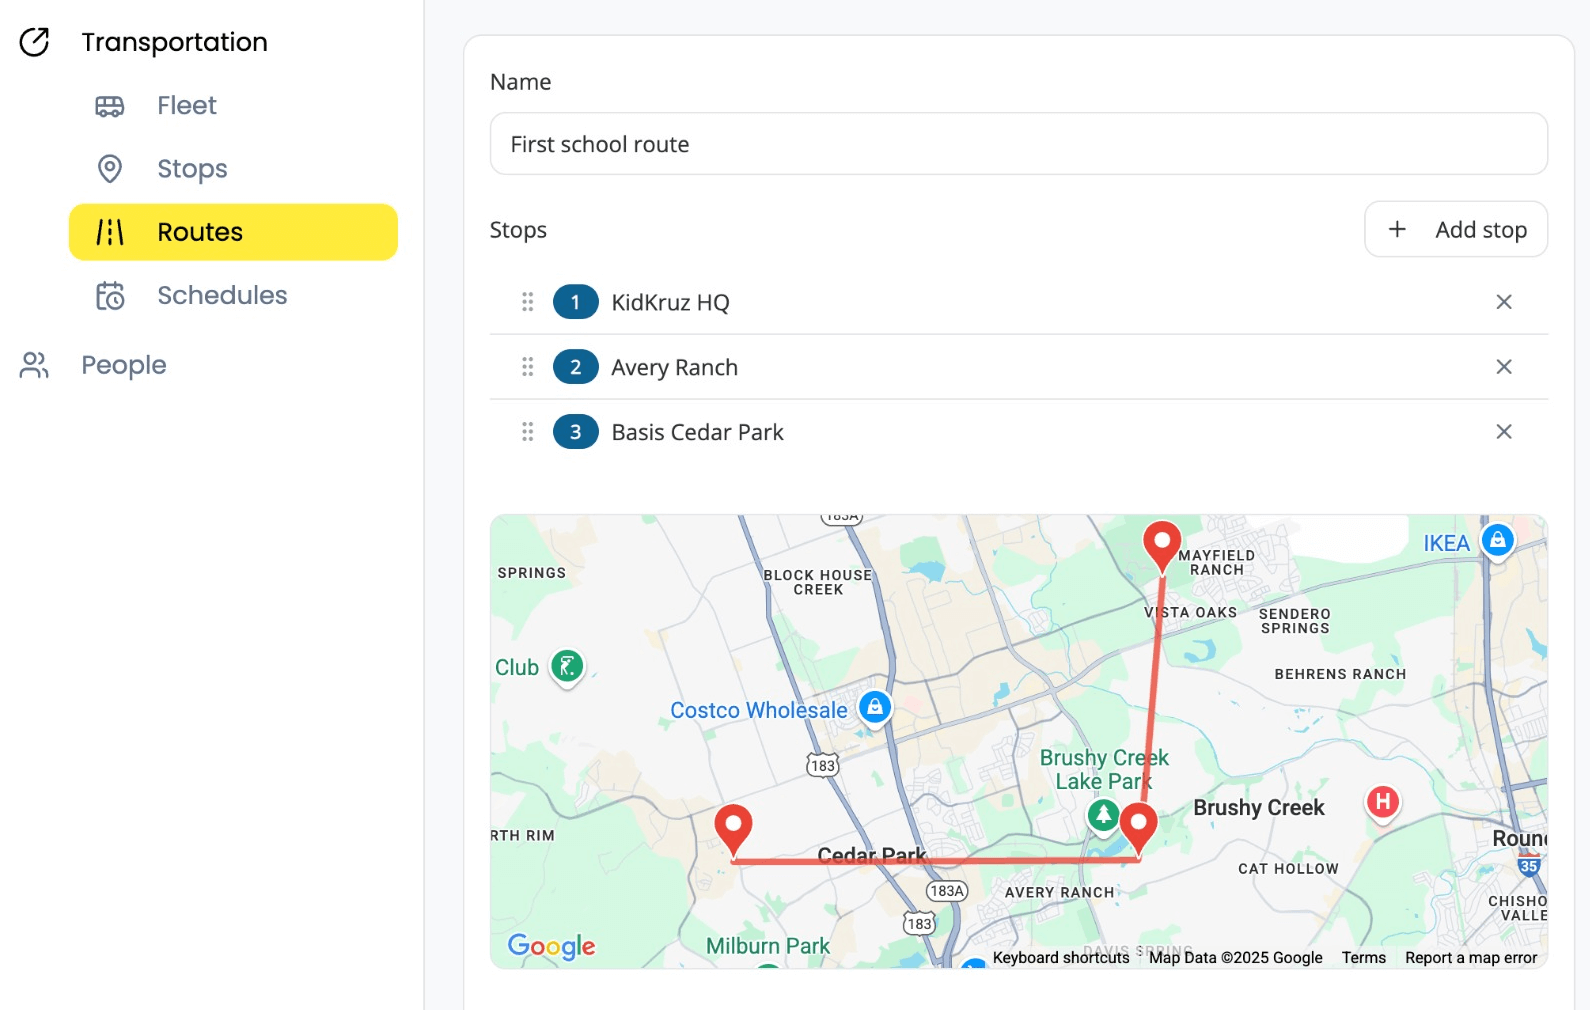Click drag handle for Basis Cedar Park
1590x1010 pixels.
click(x=528, y=432)
